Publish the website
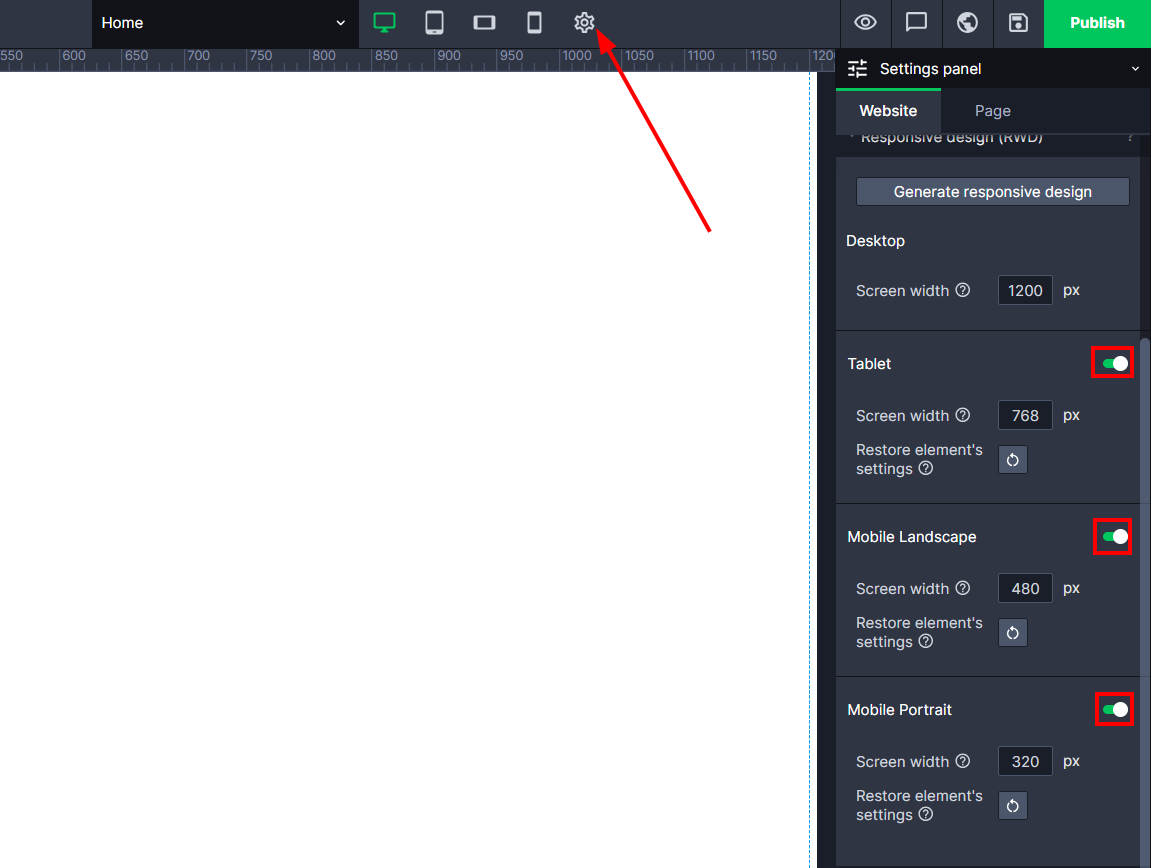The width and height of the screenshot is (1151, 868). pyautogui.click(x=1097, y=23)
